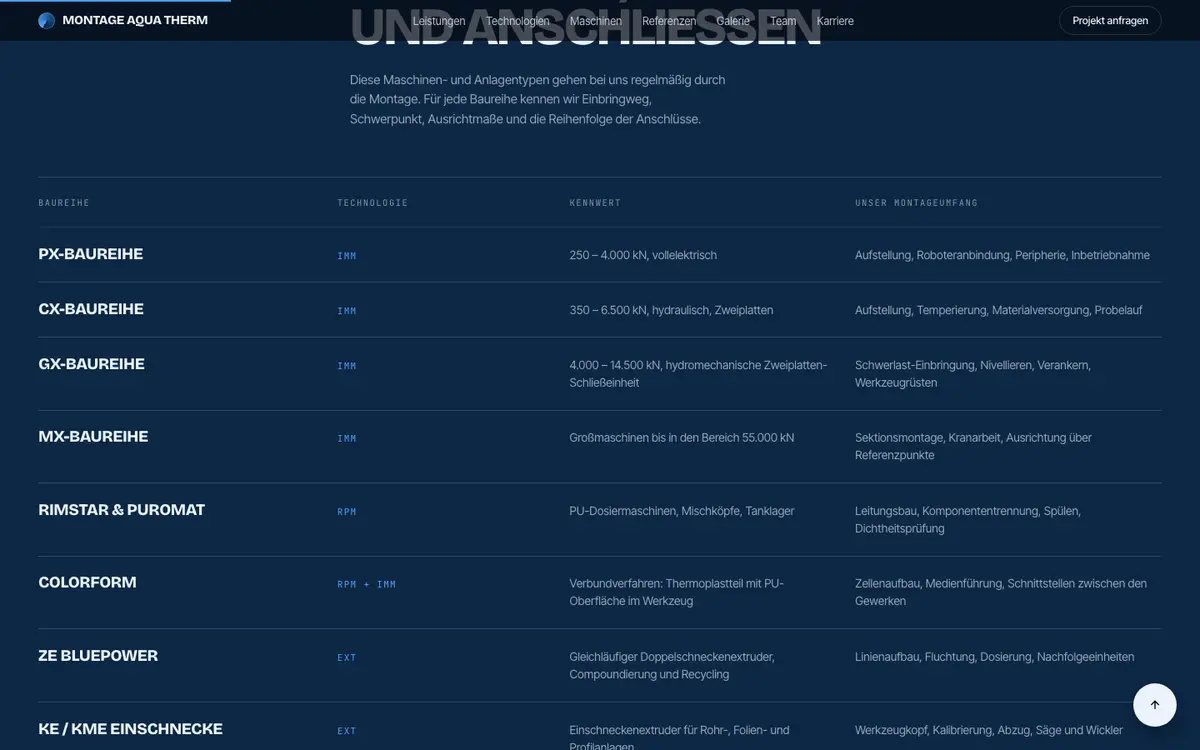This screenshot has width=1200, height=750.
Task: Click the 'Einschneckenextruder für Rohr-' cell
Action: (x=680, y=738)
